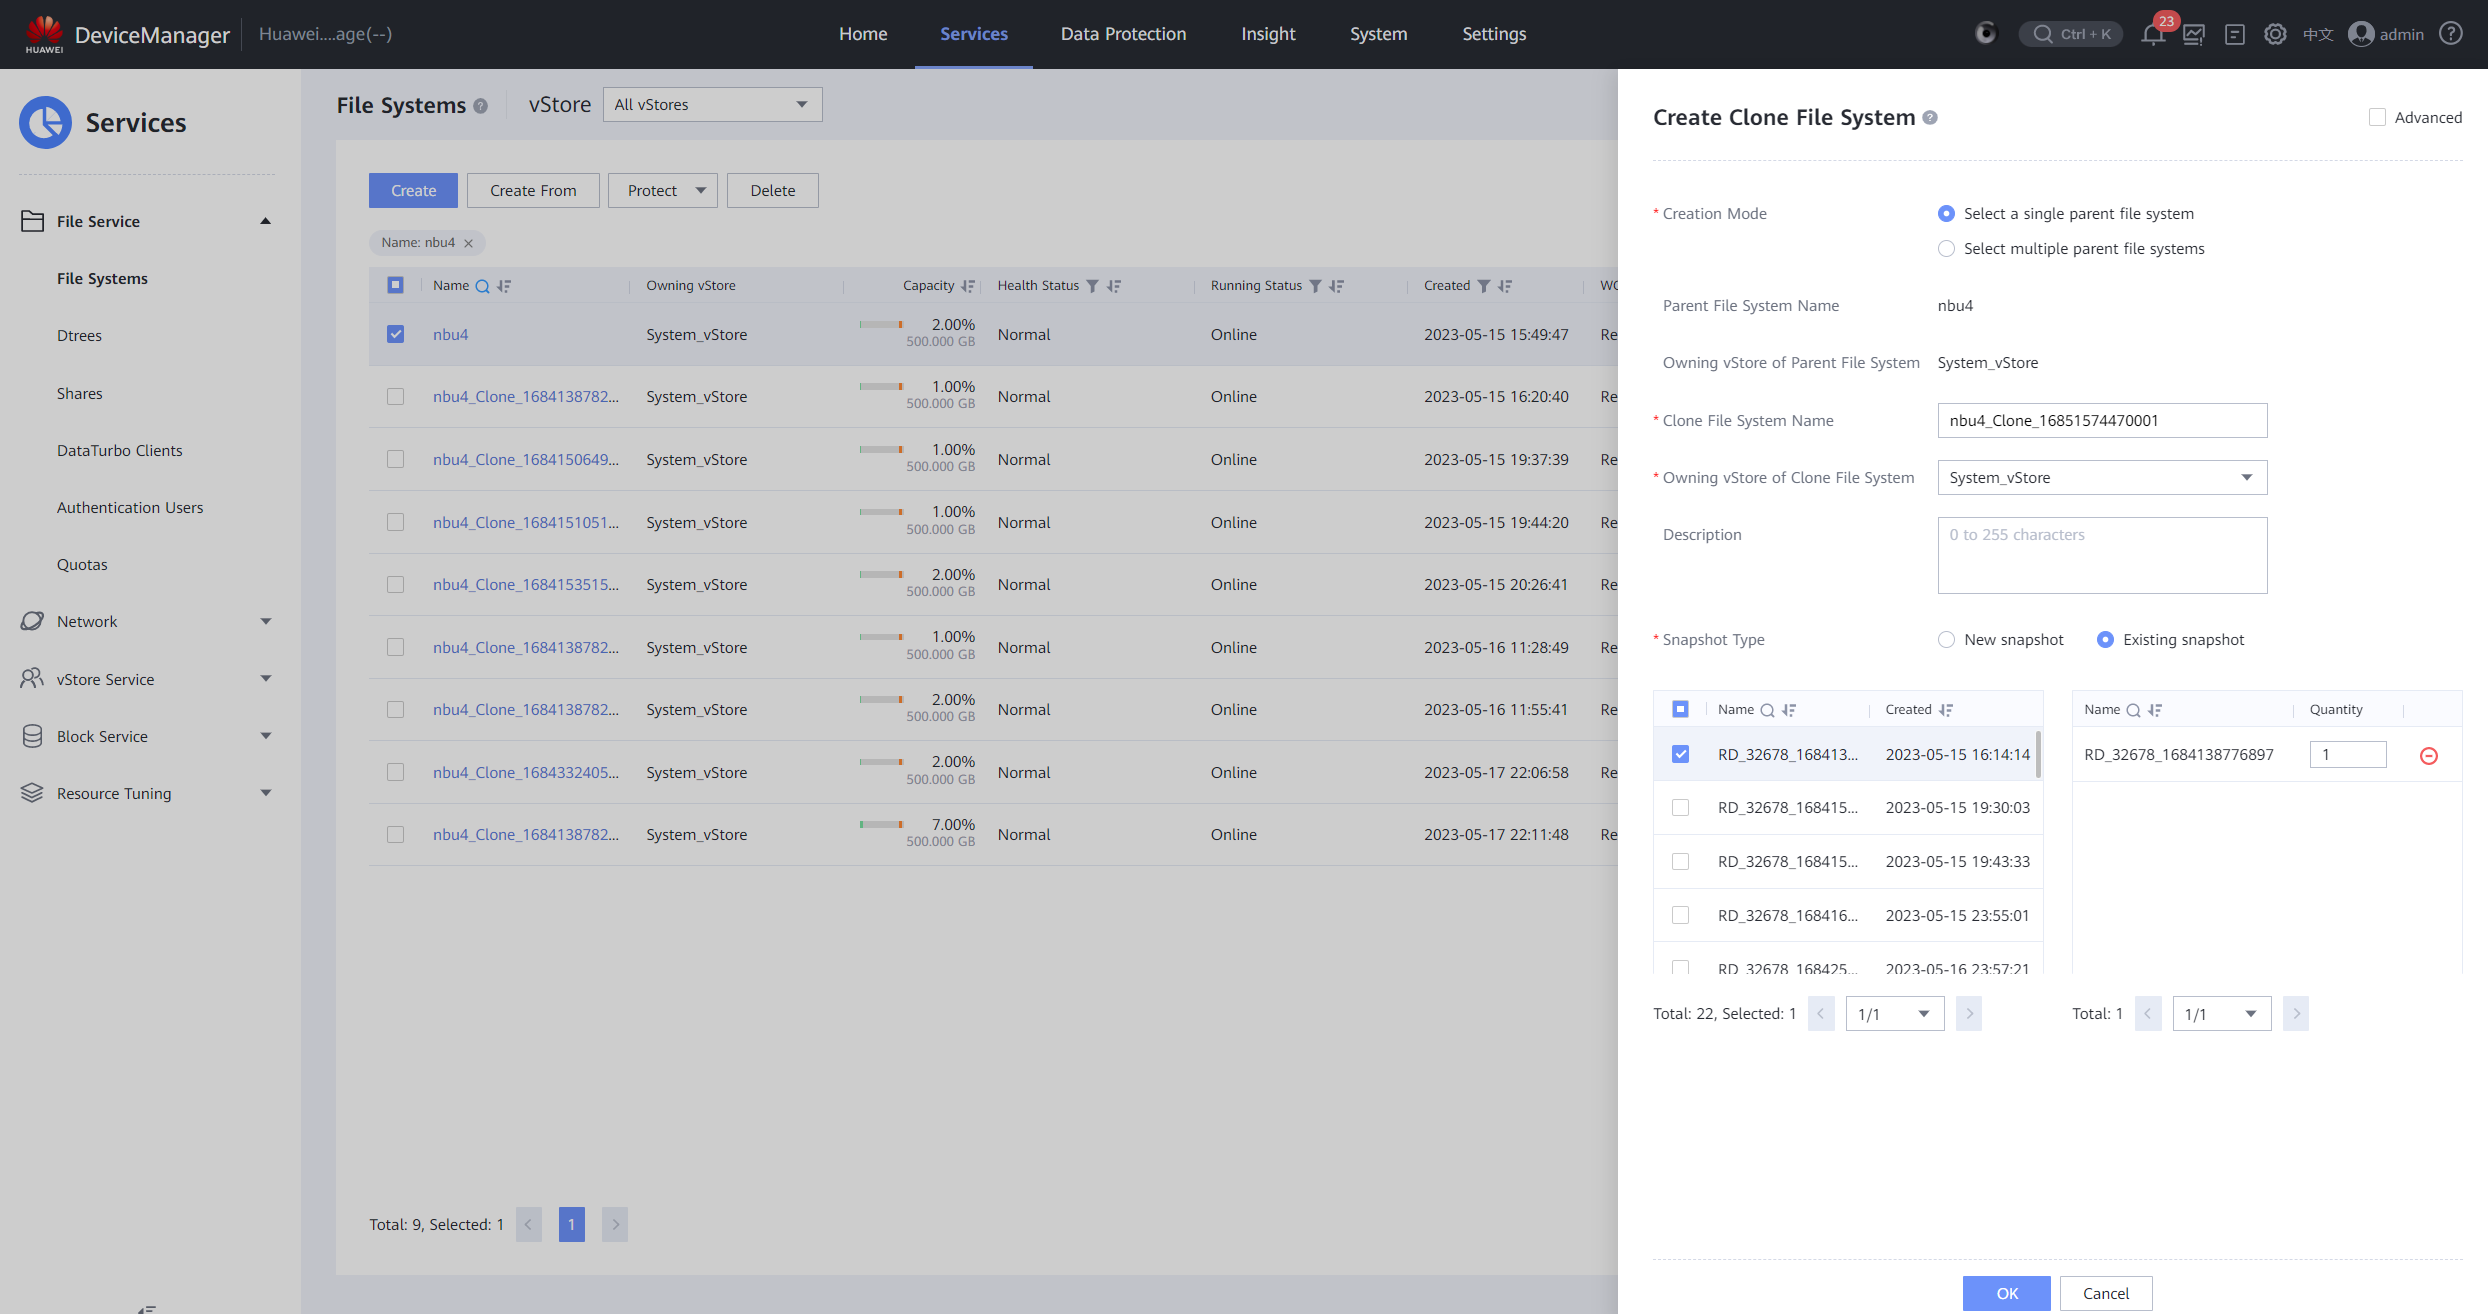Switch the interface language to Chinese via 中文 icon

[2317, 35]
